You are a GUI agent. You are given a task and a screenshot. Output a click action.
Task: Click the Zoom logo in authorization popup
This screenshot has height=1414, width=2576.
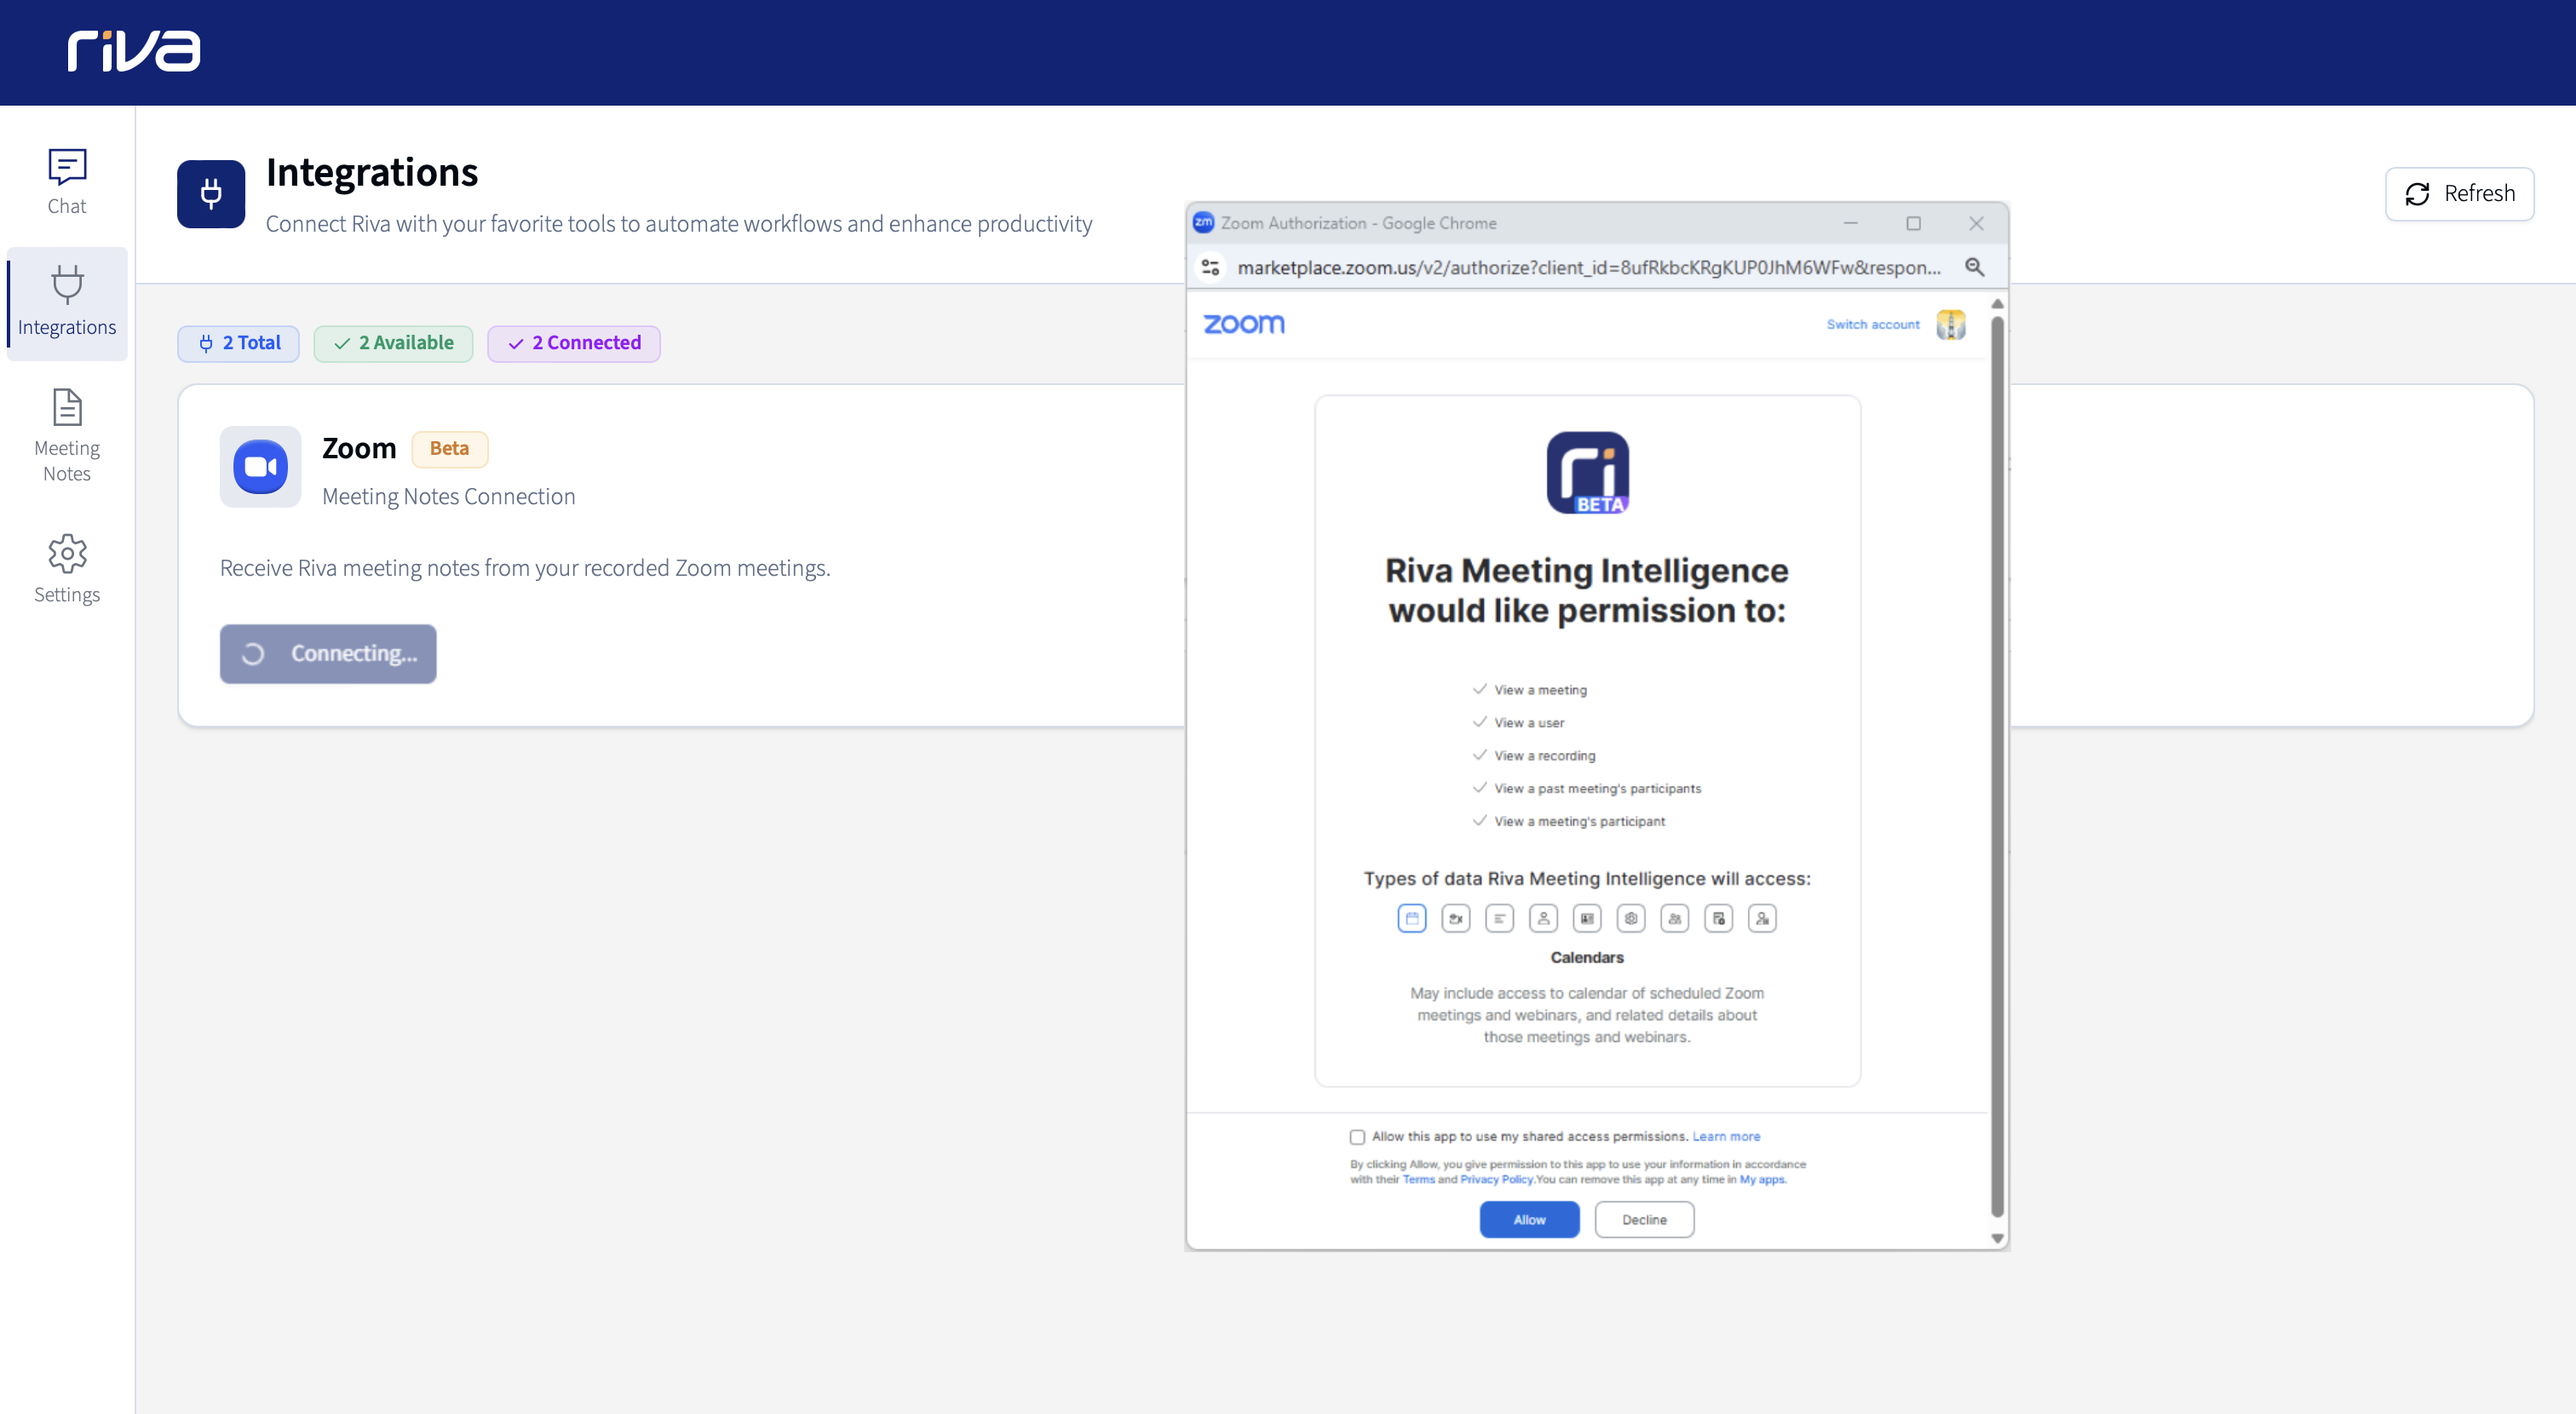pyautogui.click(x=1244, y=324)
